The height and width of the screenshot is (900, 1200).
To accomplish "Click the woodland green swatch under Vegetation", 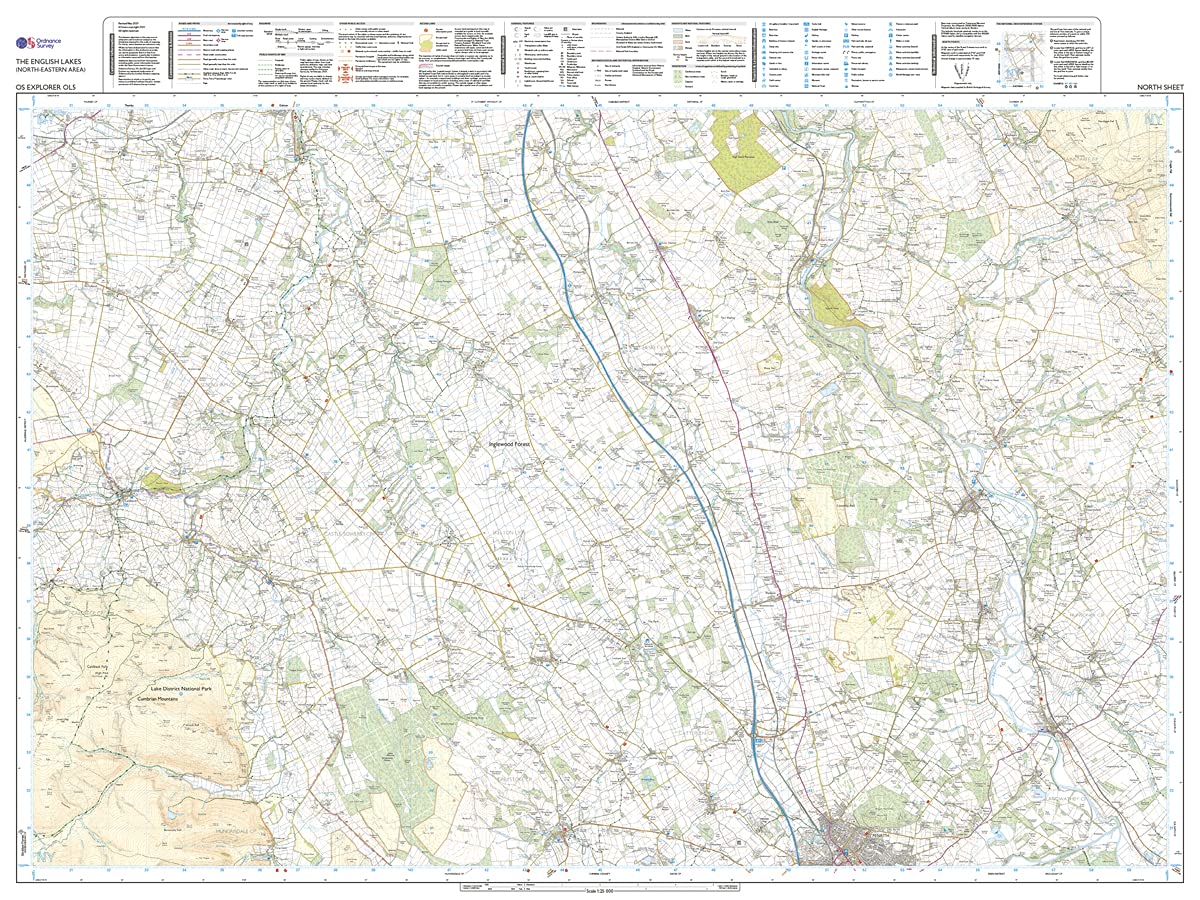I will [x=677, y=71].
